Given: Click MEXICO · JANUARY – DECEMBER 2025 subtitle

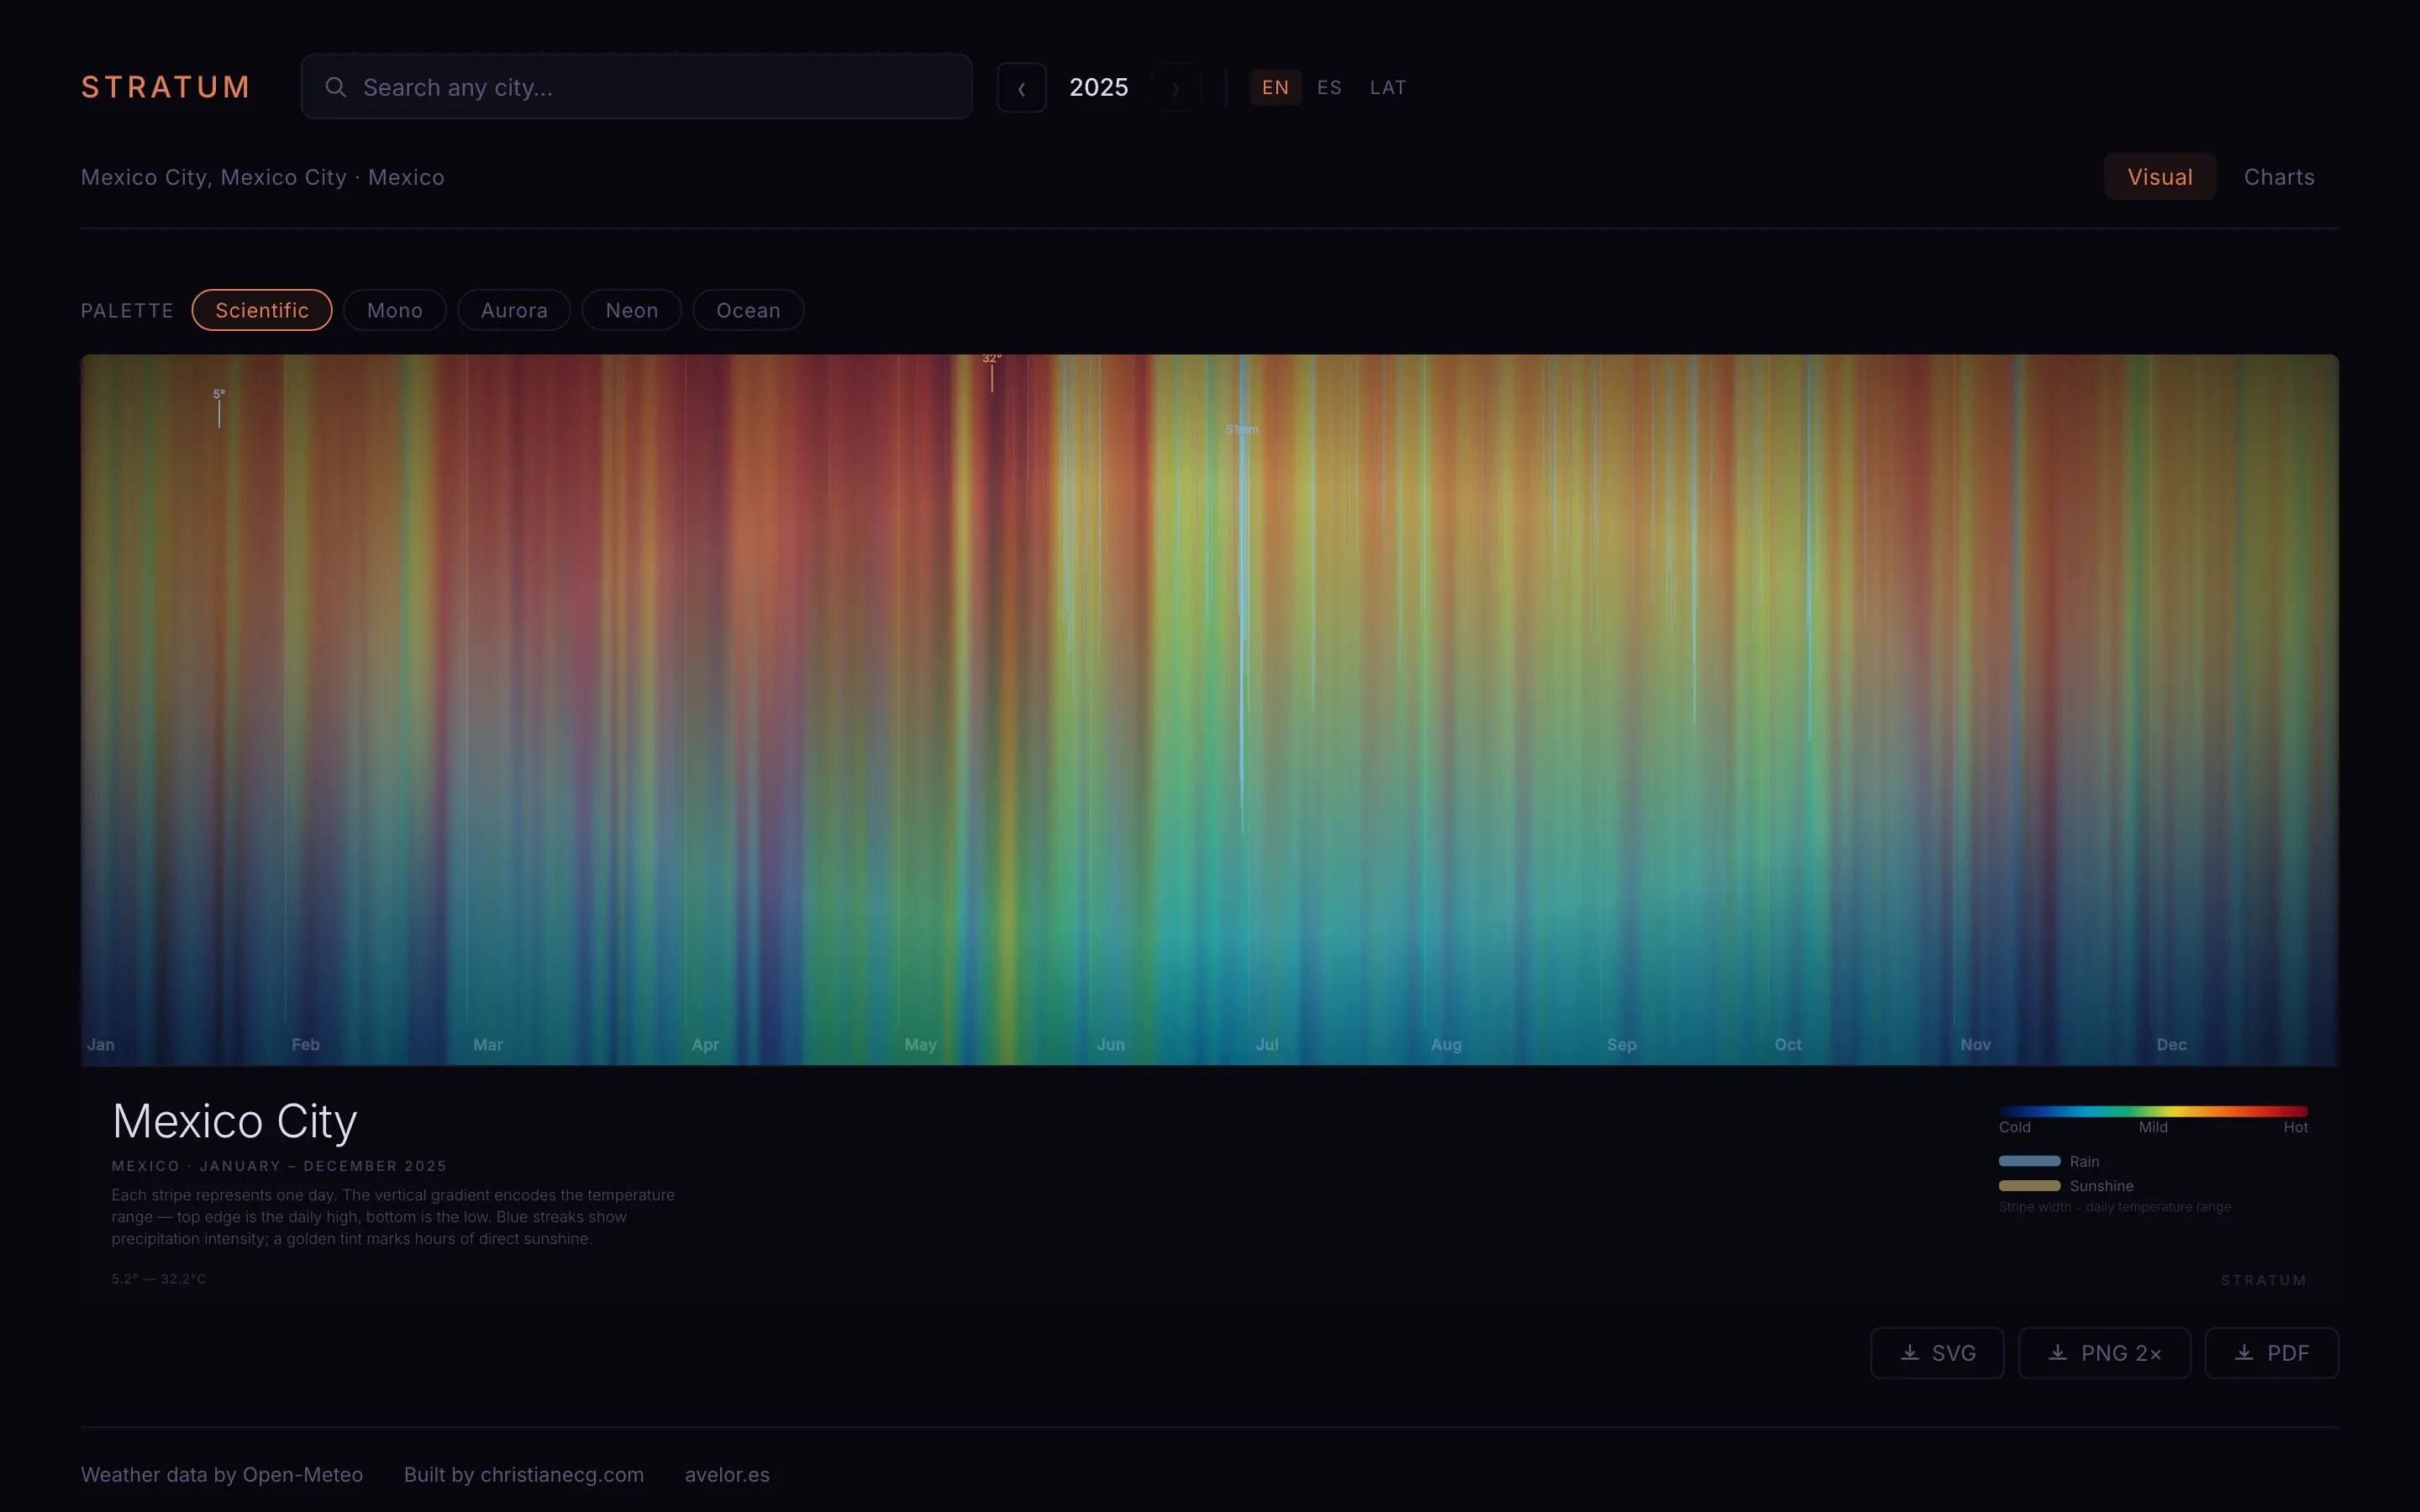Looking at the screenshot, I should coord(279,1166).
